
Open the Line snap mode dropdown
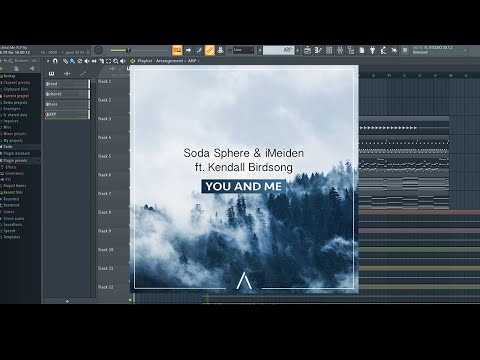pos(243,50)
